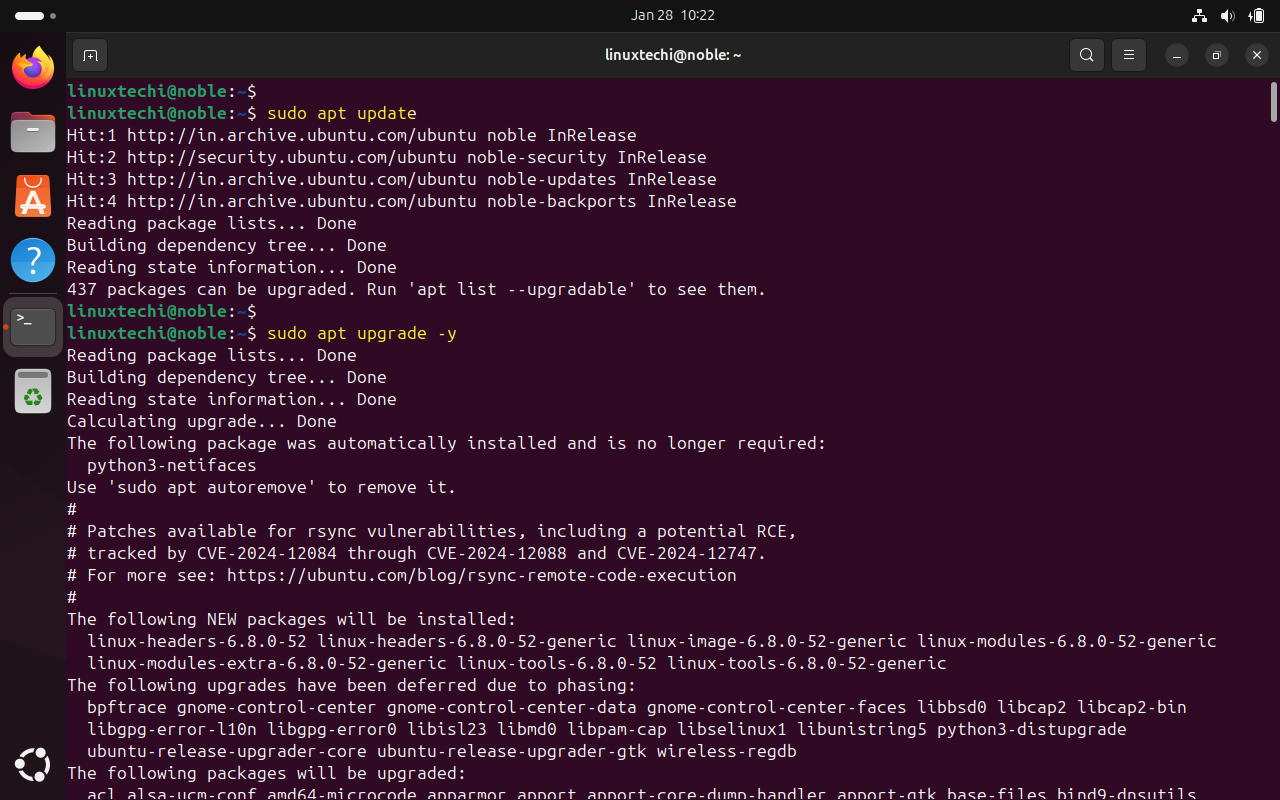1280x800 pixels.
Task: Click the terminal vertical scrollbar handle
Action: point(1273,102)
